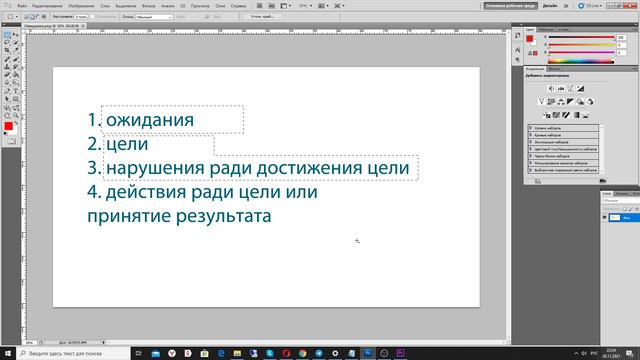Add a Color Balance adjustment
The height and width of the screenshot is (360, 640).
point(561,102)
